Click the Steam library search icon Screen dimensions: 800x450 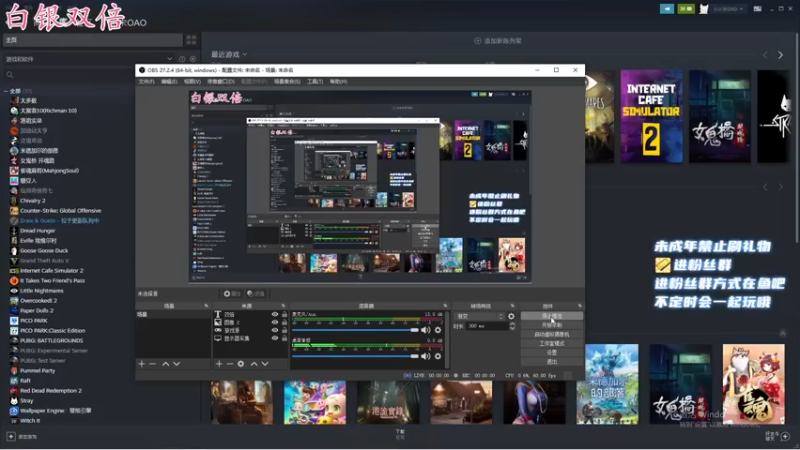(x=10, y=75)
